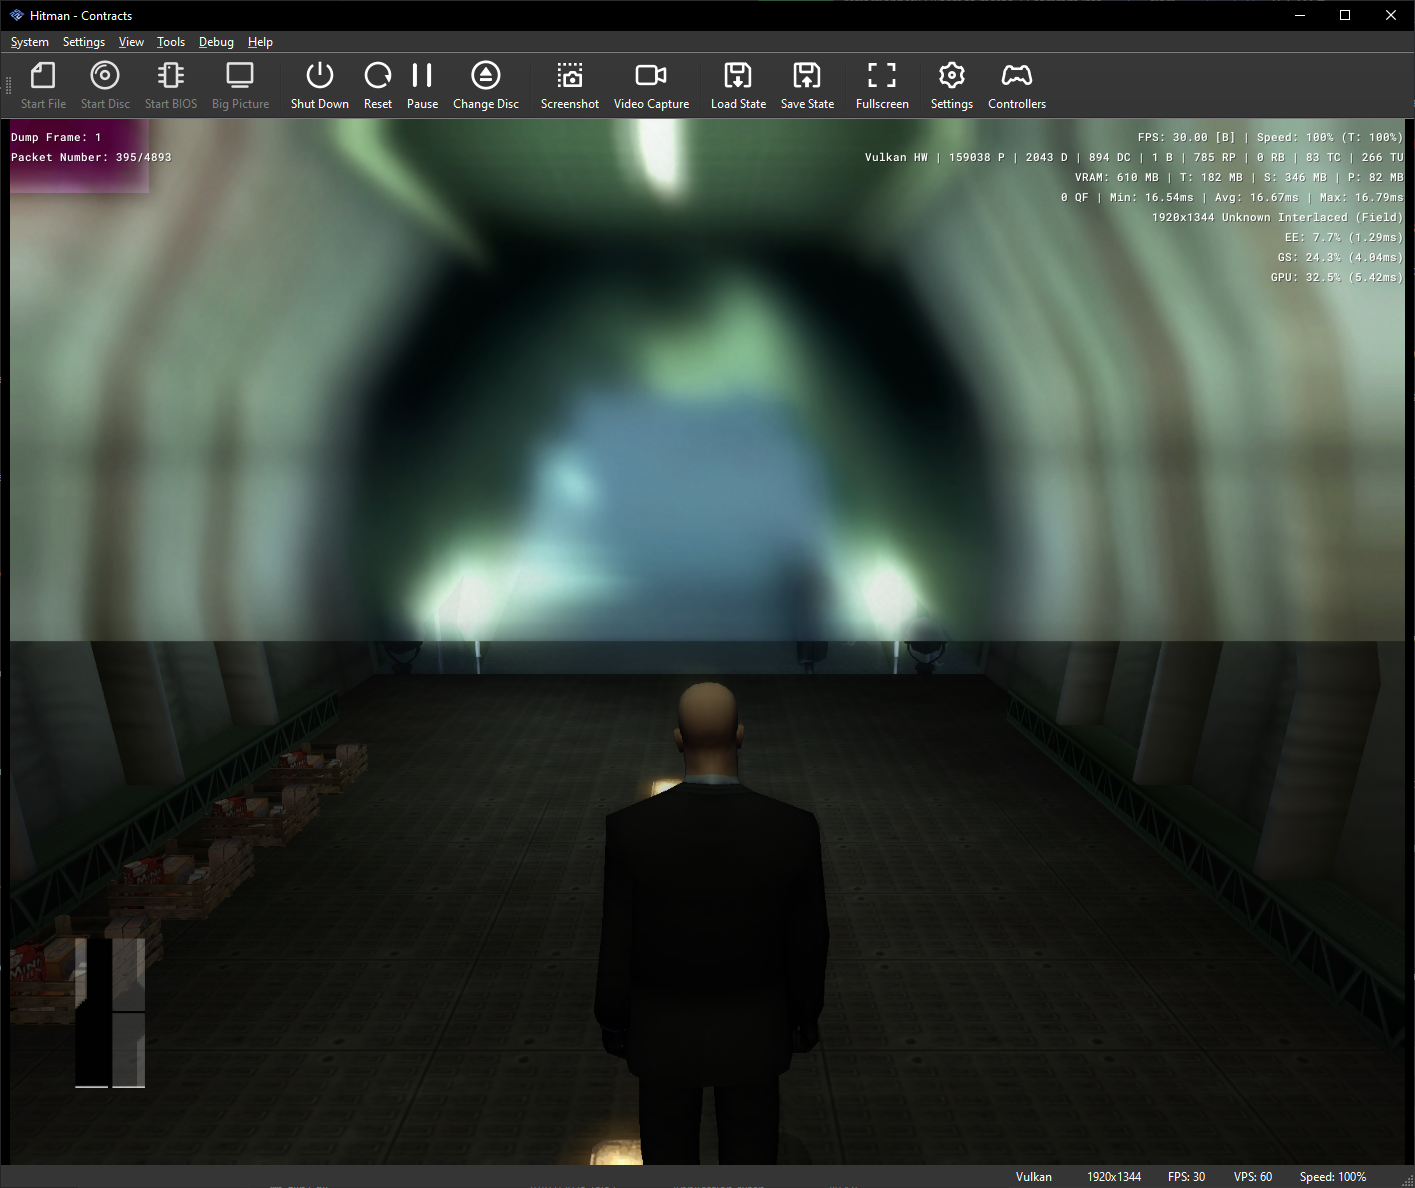Click the Dump Frame: 1 overlay text
Screen dimensions: 1415x1188
coord(56,137)
